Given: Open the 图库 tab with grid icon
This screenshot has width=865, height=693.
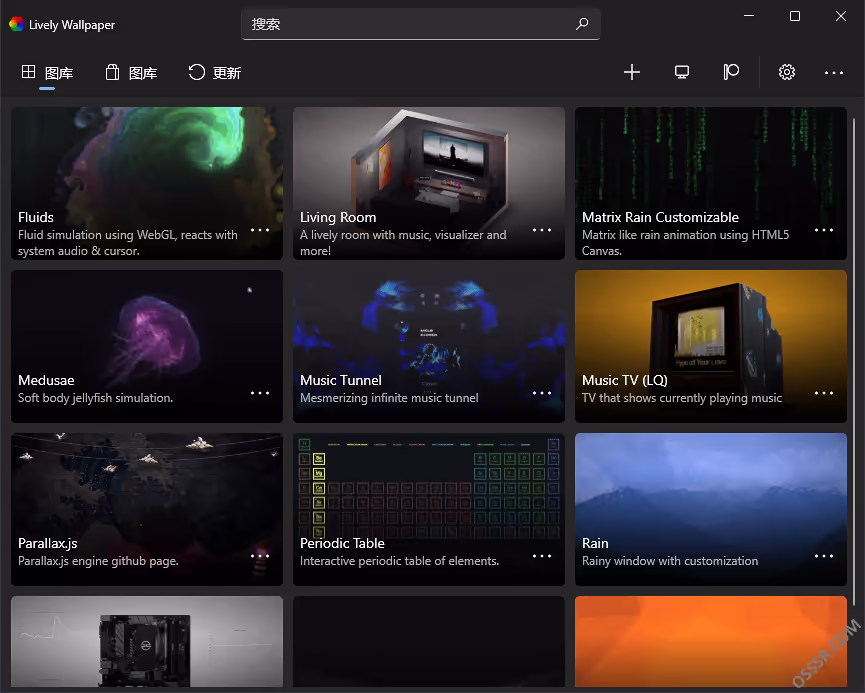Looking at the screenshot, I should pos(47,72).
